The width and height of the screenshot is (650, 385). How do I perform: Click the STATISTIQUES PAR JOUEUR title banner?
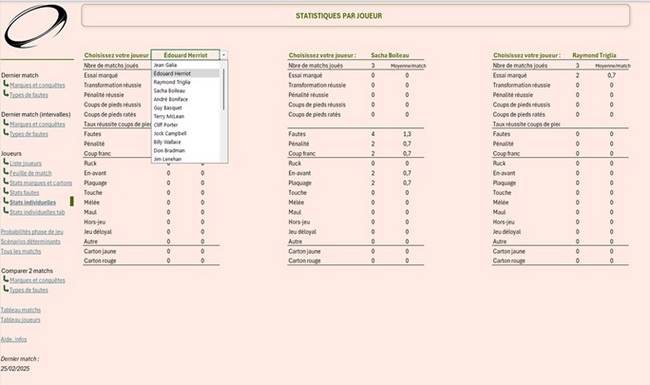point(356,16)
